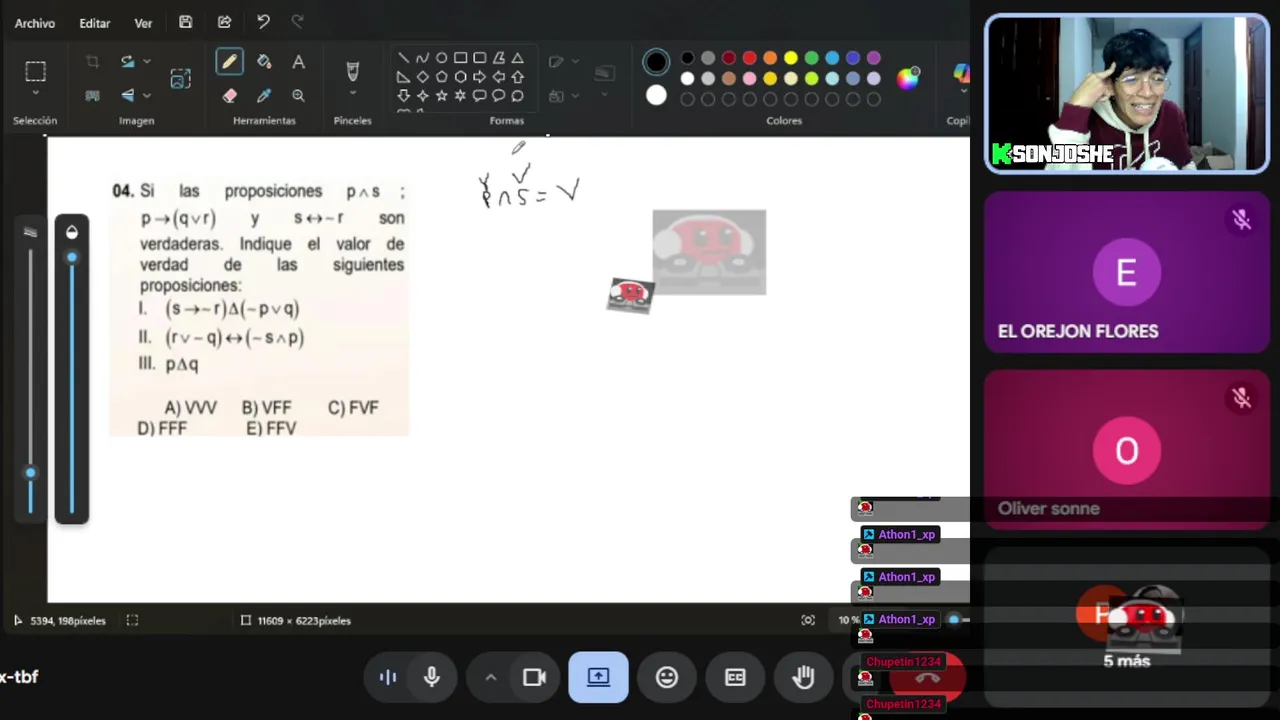Pick the right arrow shape
The image size is (1280, 720).
pyautogui.click(x=479, y=77)
